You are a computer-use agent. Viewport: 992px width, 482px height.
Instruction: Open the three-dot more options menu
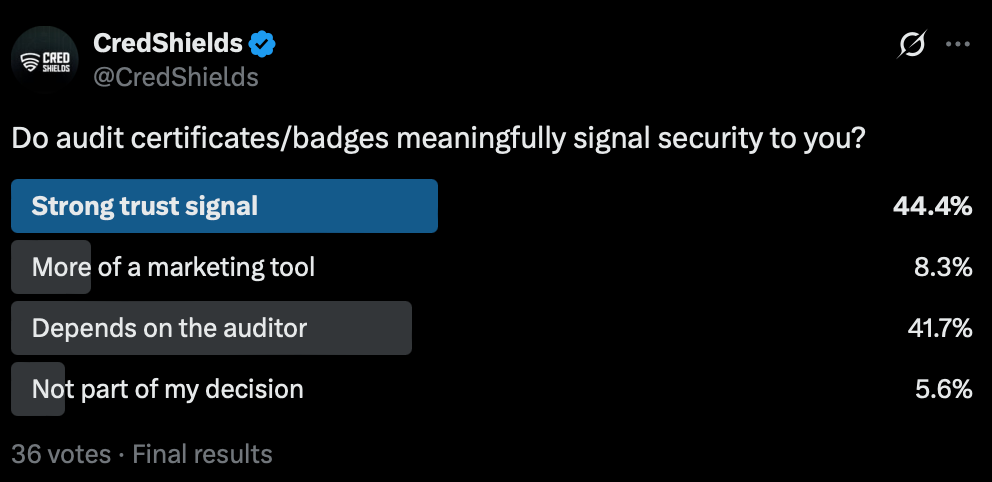click(958, 45)
